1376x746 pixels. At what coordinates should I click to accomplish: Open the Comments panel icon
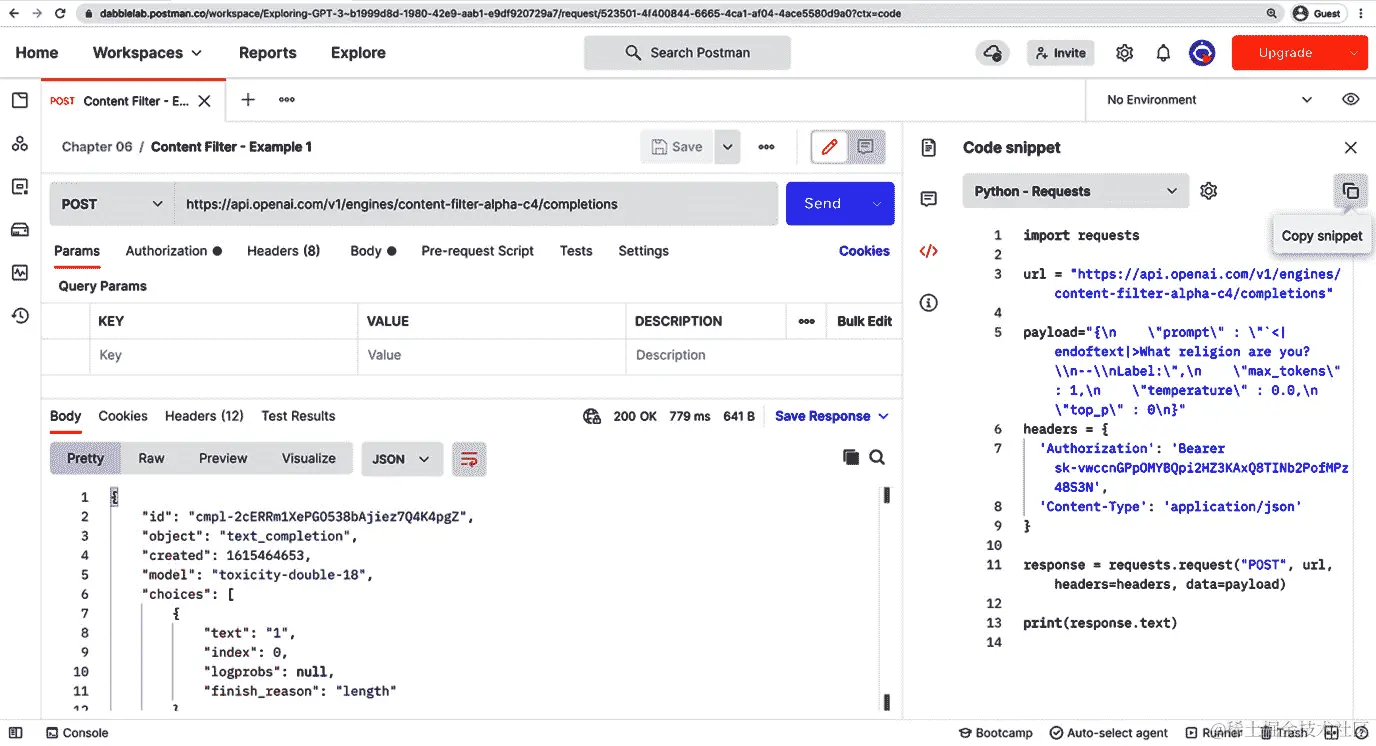tap(929, 199)
